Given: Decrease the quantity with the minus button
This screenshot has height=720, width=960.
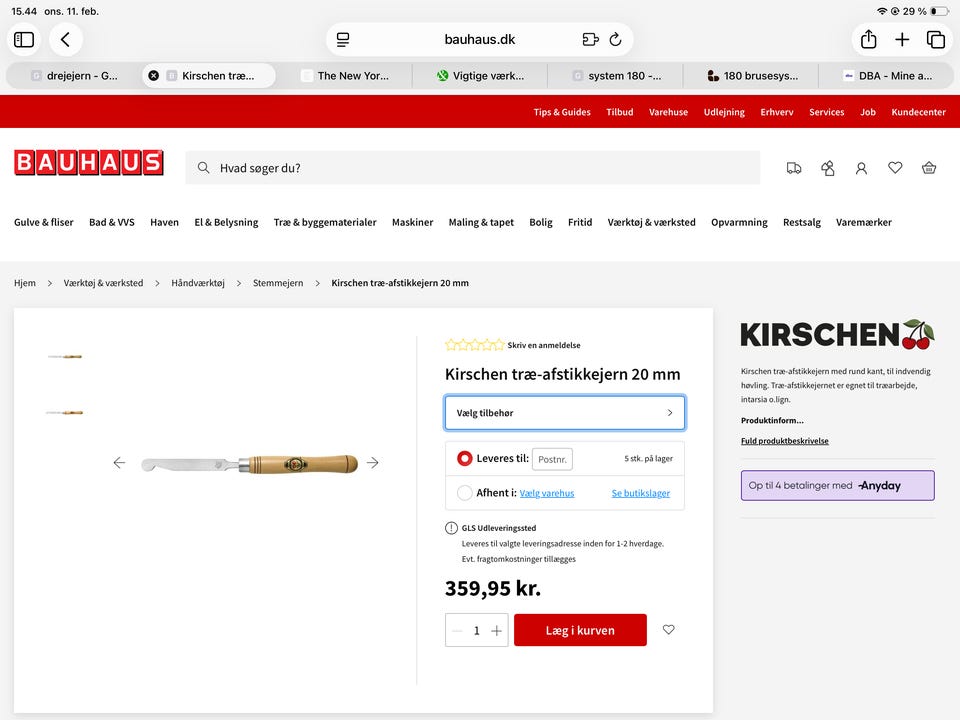Looking at the screenshot, I should click(x=457, y=631).
